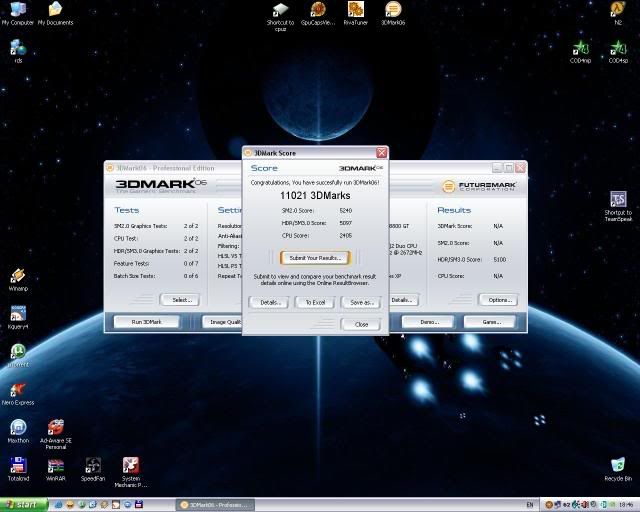Image resolution: width=640 pixels, height=512 pixels.
Task: Select the 3DMark06 taskbar button
Action: tap(214, 504)
